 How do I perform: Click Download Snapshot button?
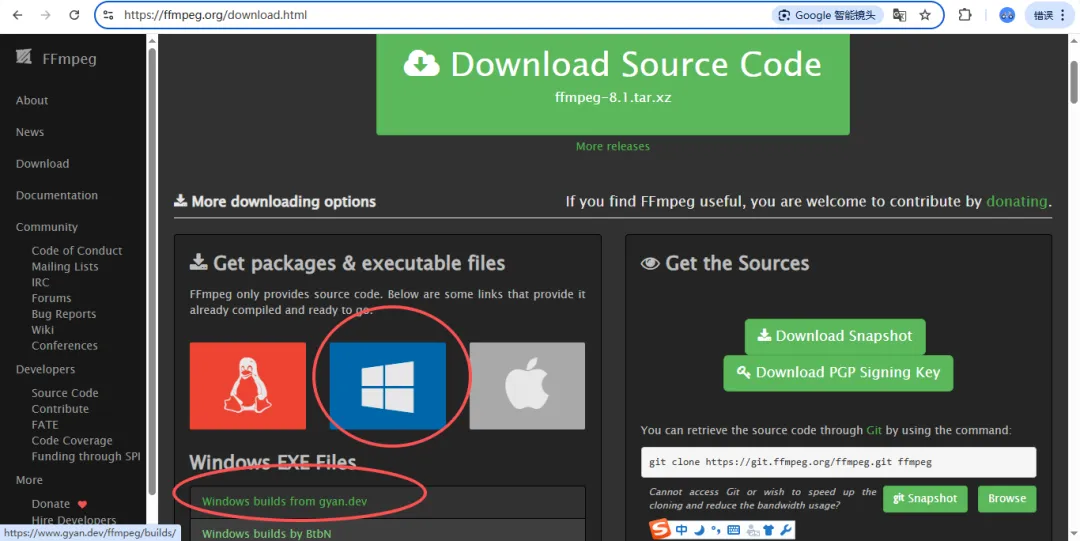click(x=835, y=336)
